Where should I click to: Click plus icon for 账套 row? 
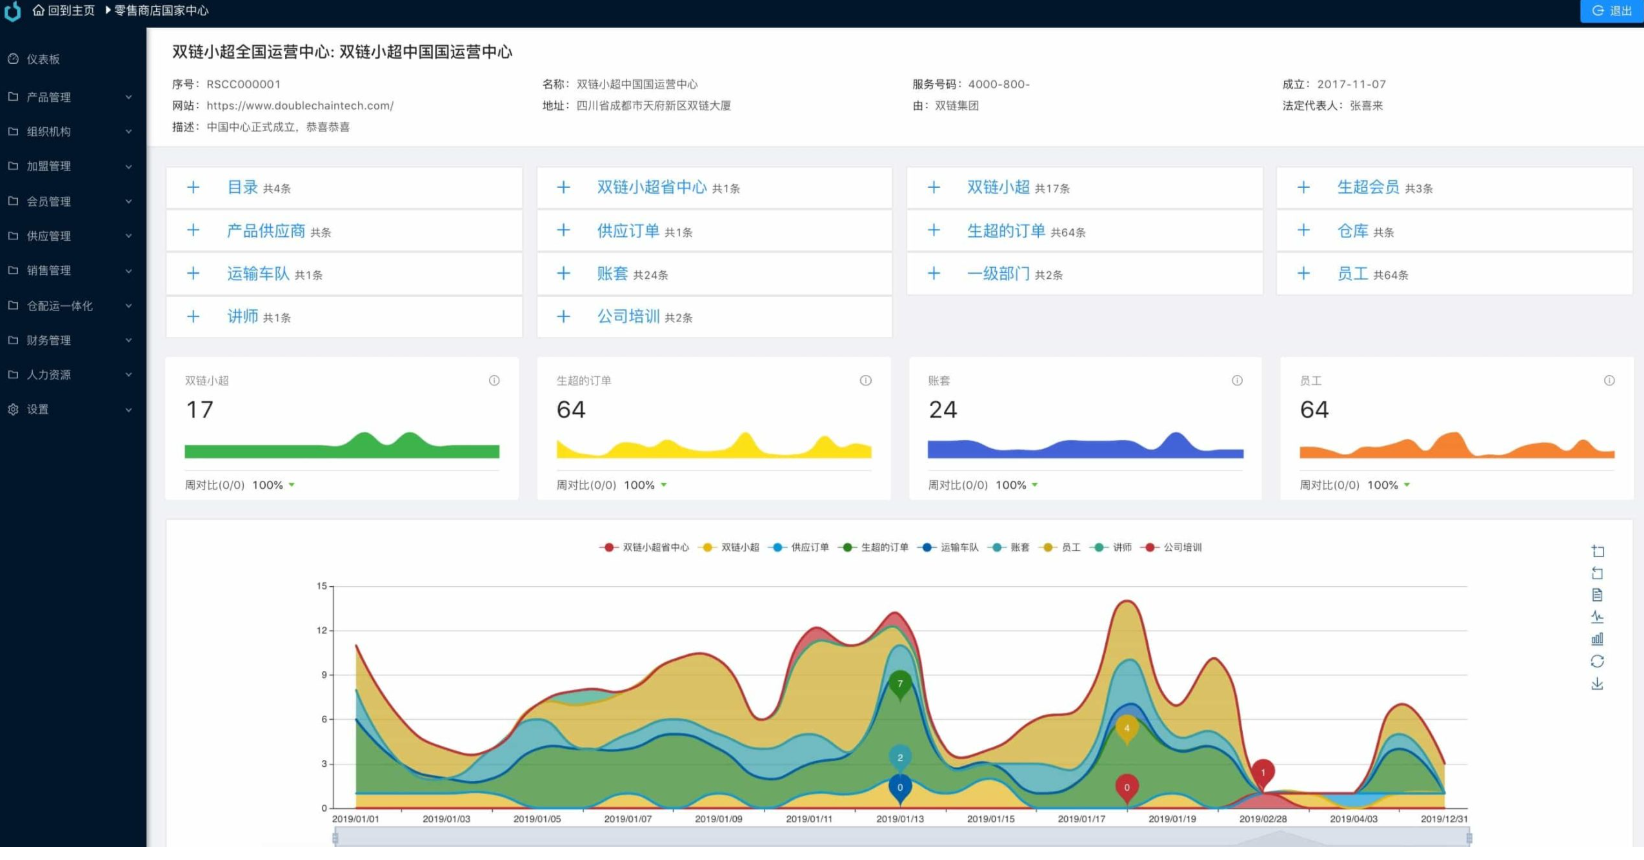563,273
